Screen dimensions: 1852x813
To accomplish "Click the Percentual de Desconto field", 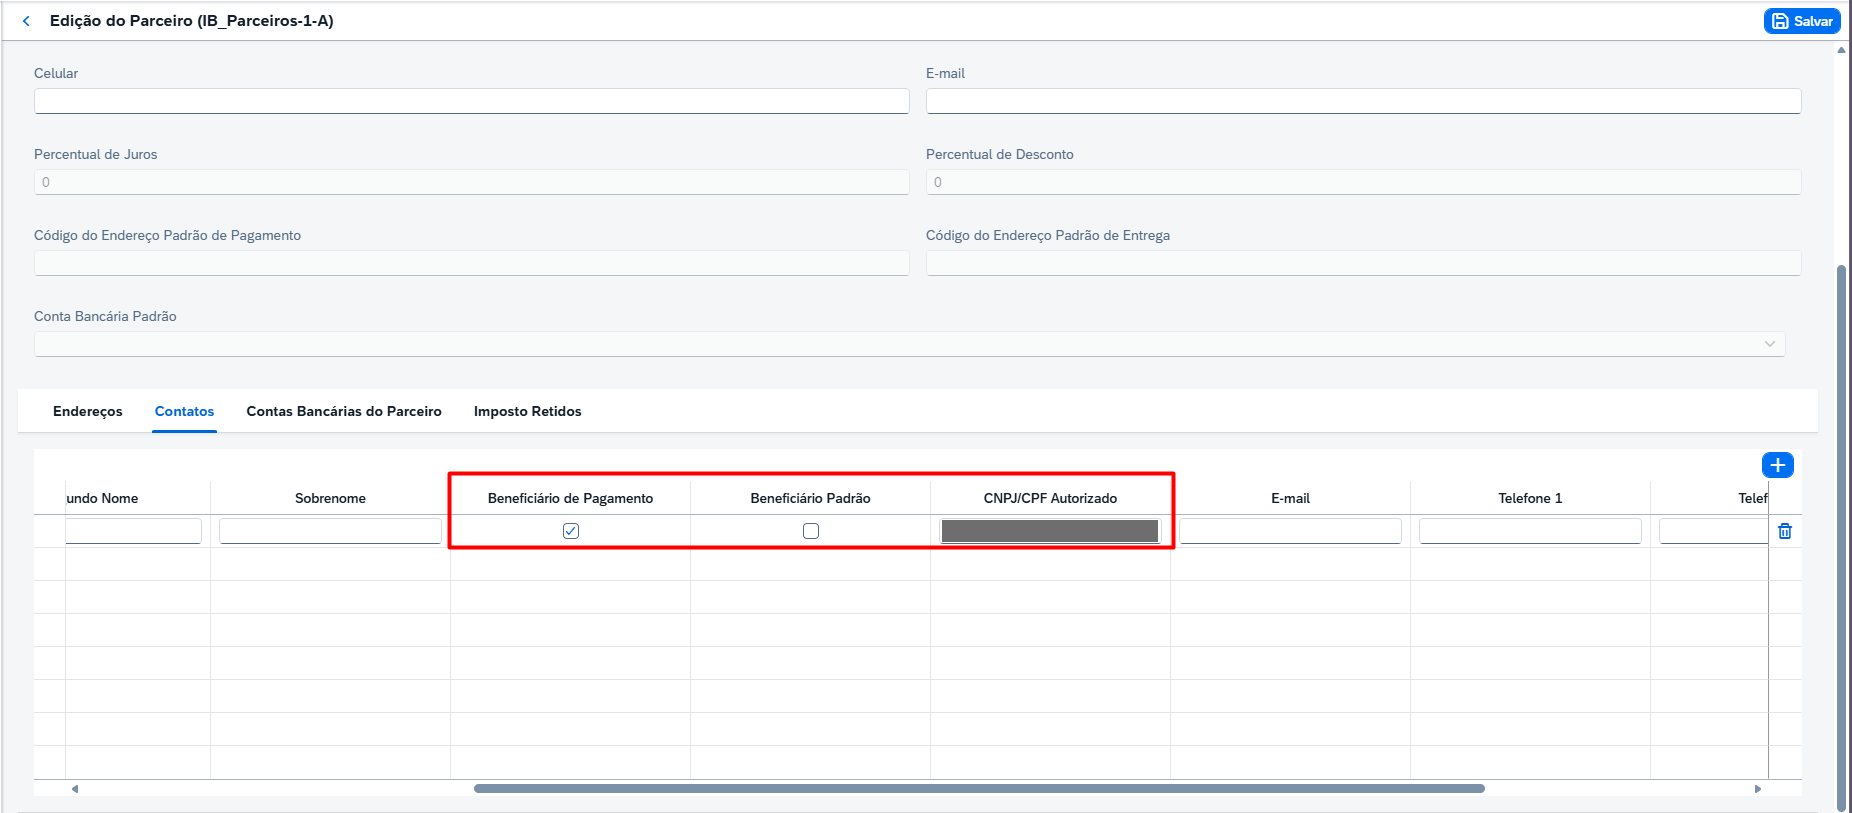I will click(1363, 182).
